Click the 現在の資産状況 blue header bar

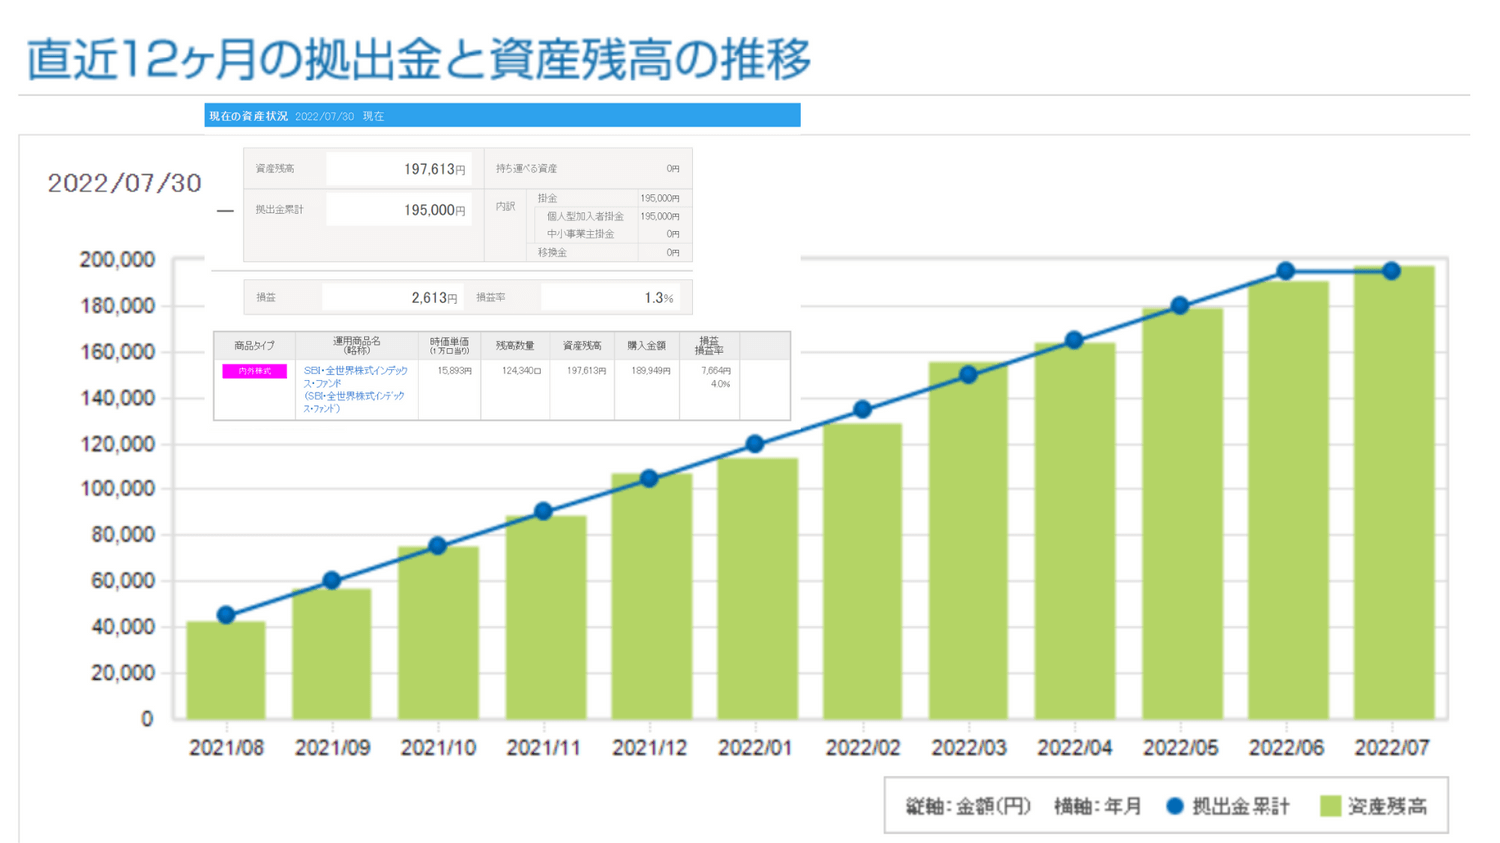[x=502, y=116]
